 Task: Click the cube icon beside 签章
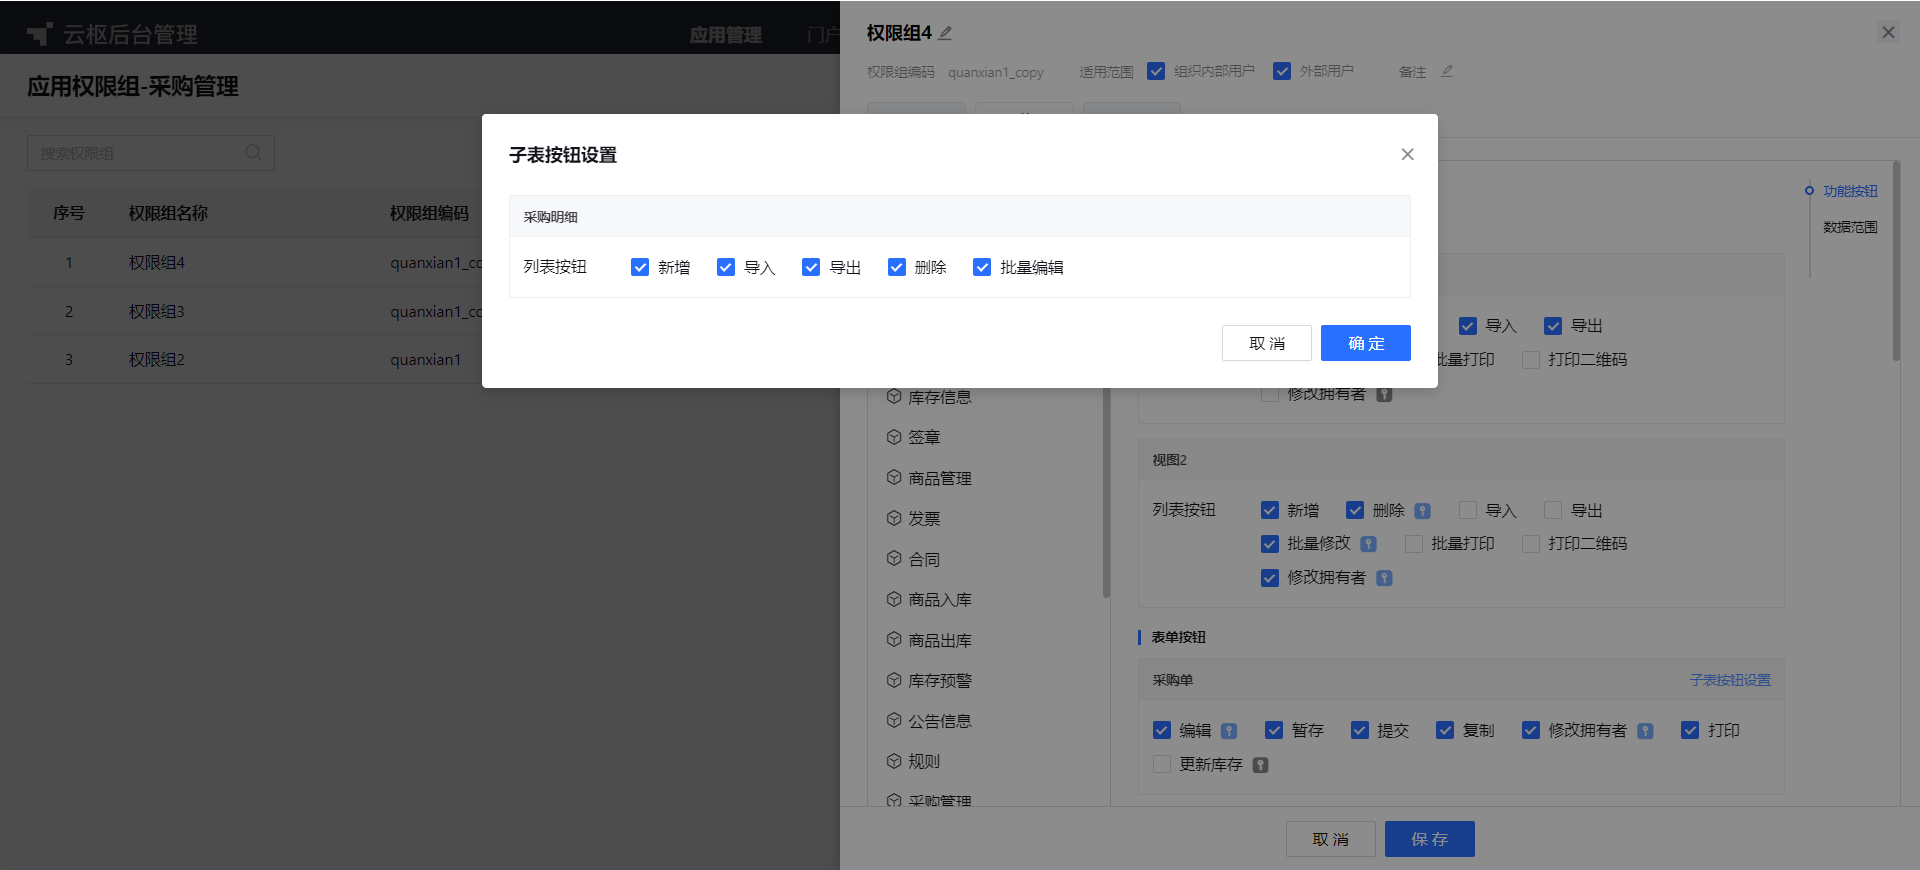tap(894, 436)
